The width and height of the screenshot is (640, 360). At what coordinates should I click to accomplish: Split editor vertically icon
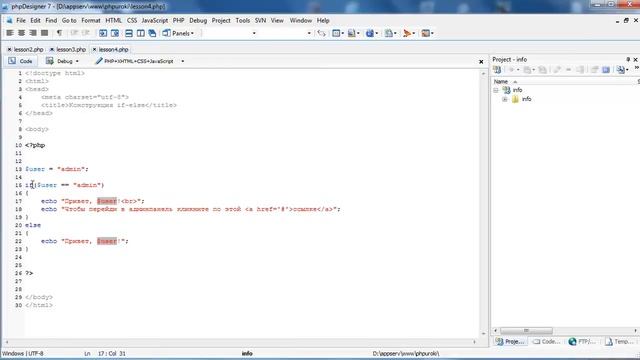(141, 33)
